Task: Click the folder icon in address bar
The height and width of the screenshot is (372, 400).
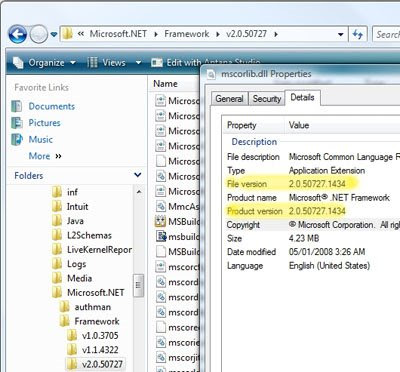Action: (67, 34)
